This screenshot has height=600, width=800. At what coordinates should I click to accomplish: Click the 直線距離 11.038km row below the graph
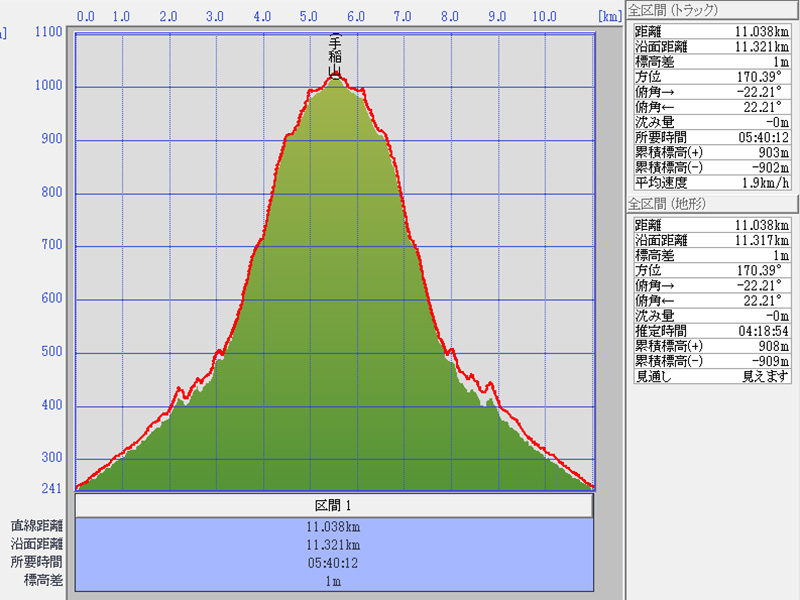click(334, 526)
